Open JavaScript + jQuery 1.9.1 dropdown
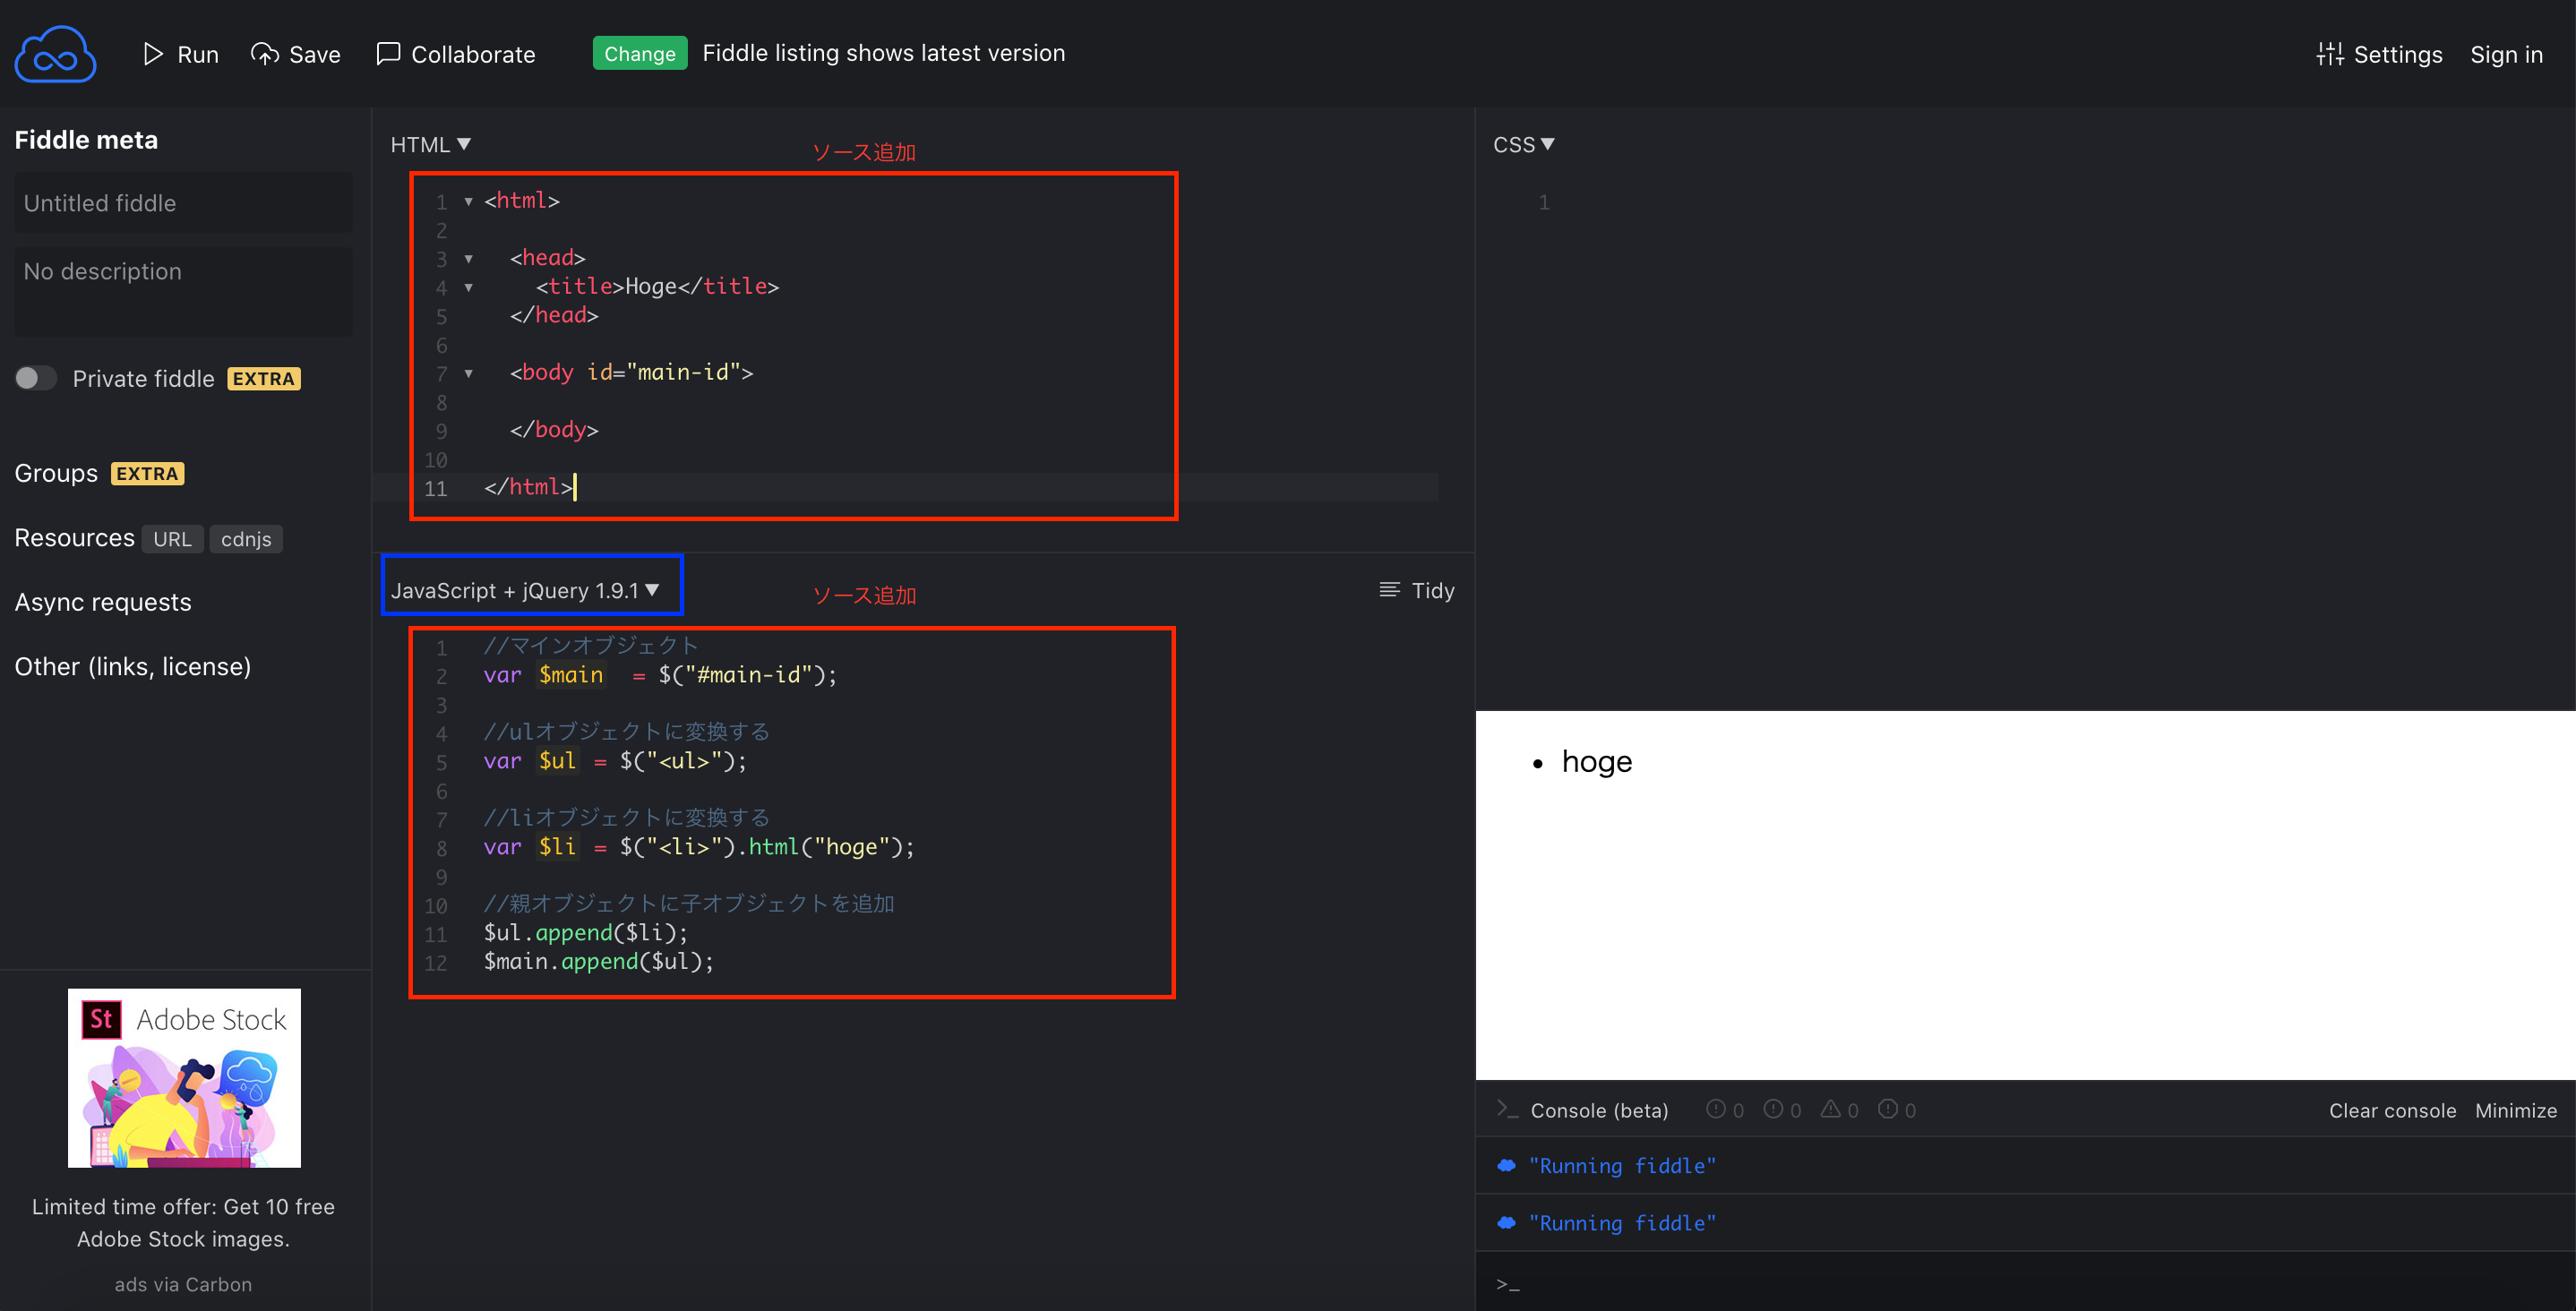The height and width of the screenshot is (1311, 2576). pyautogui.click(x=525, y=590)
